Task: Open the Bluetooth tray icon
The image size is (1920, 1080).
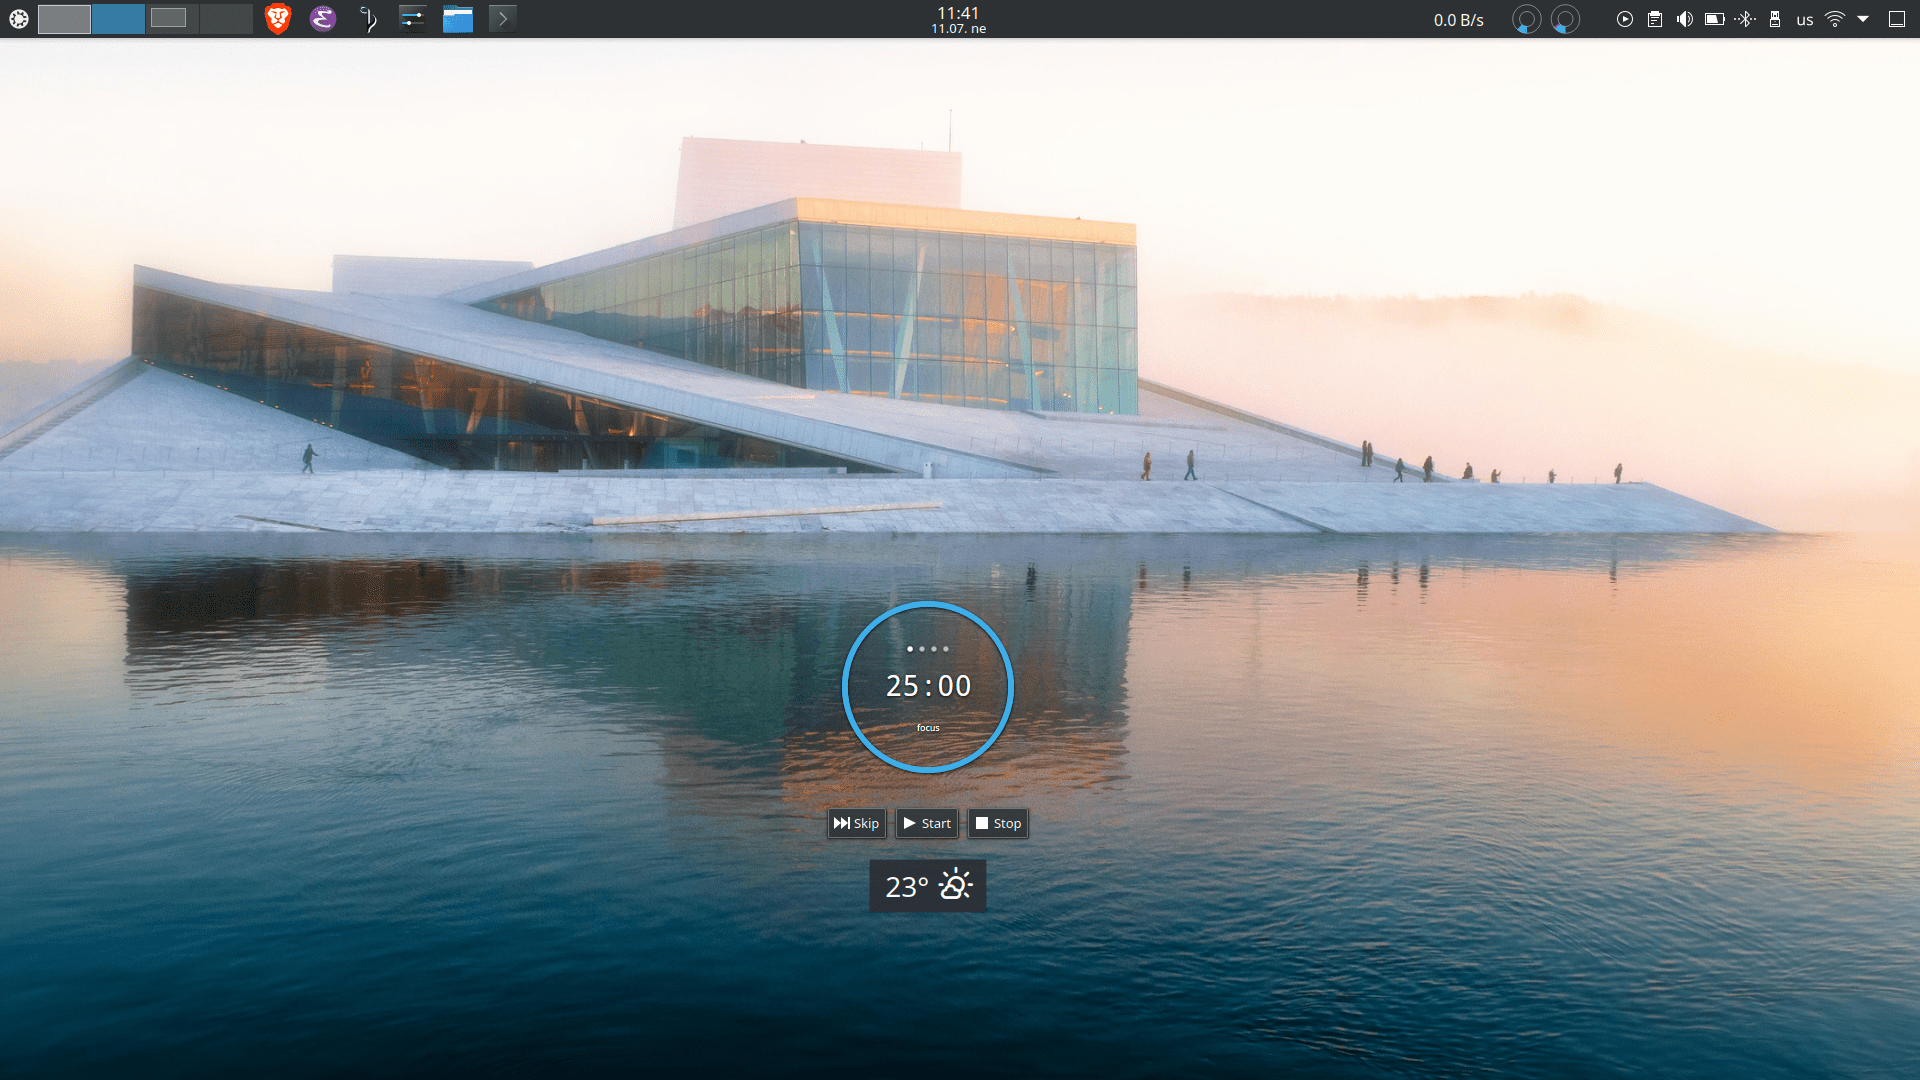Action: pos(1745,19)
